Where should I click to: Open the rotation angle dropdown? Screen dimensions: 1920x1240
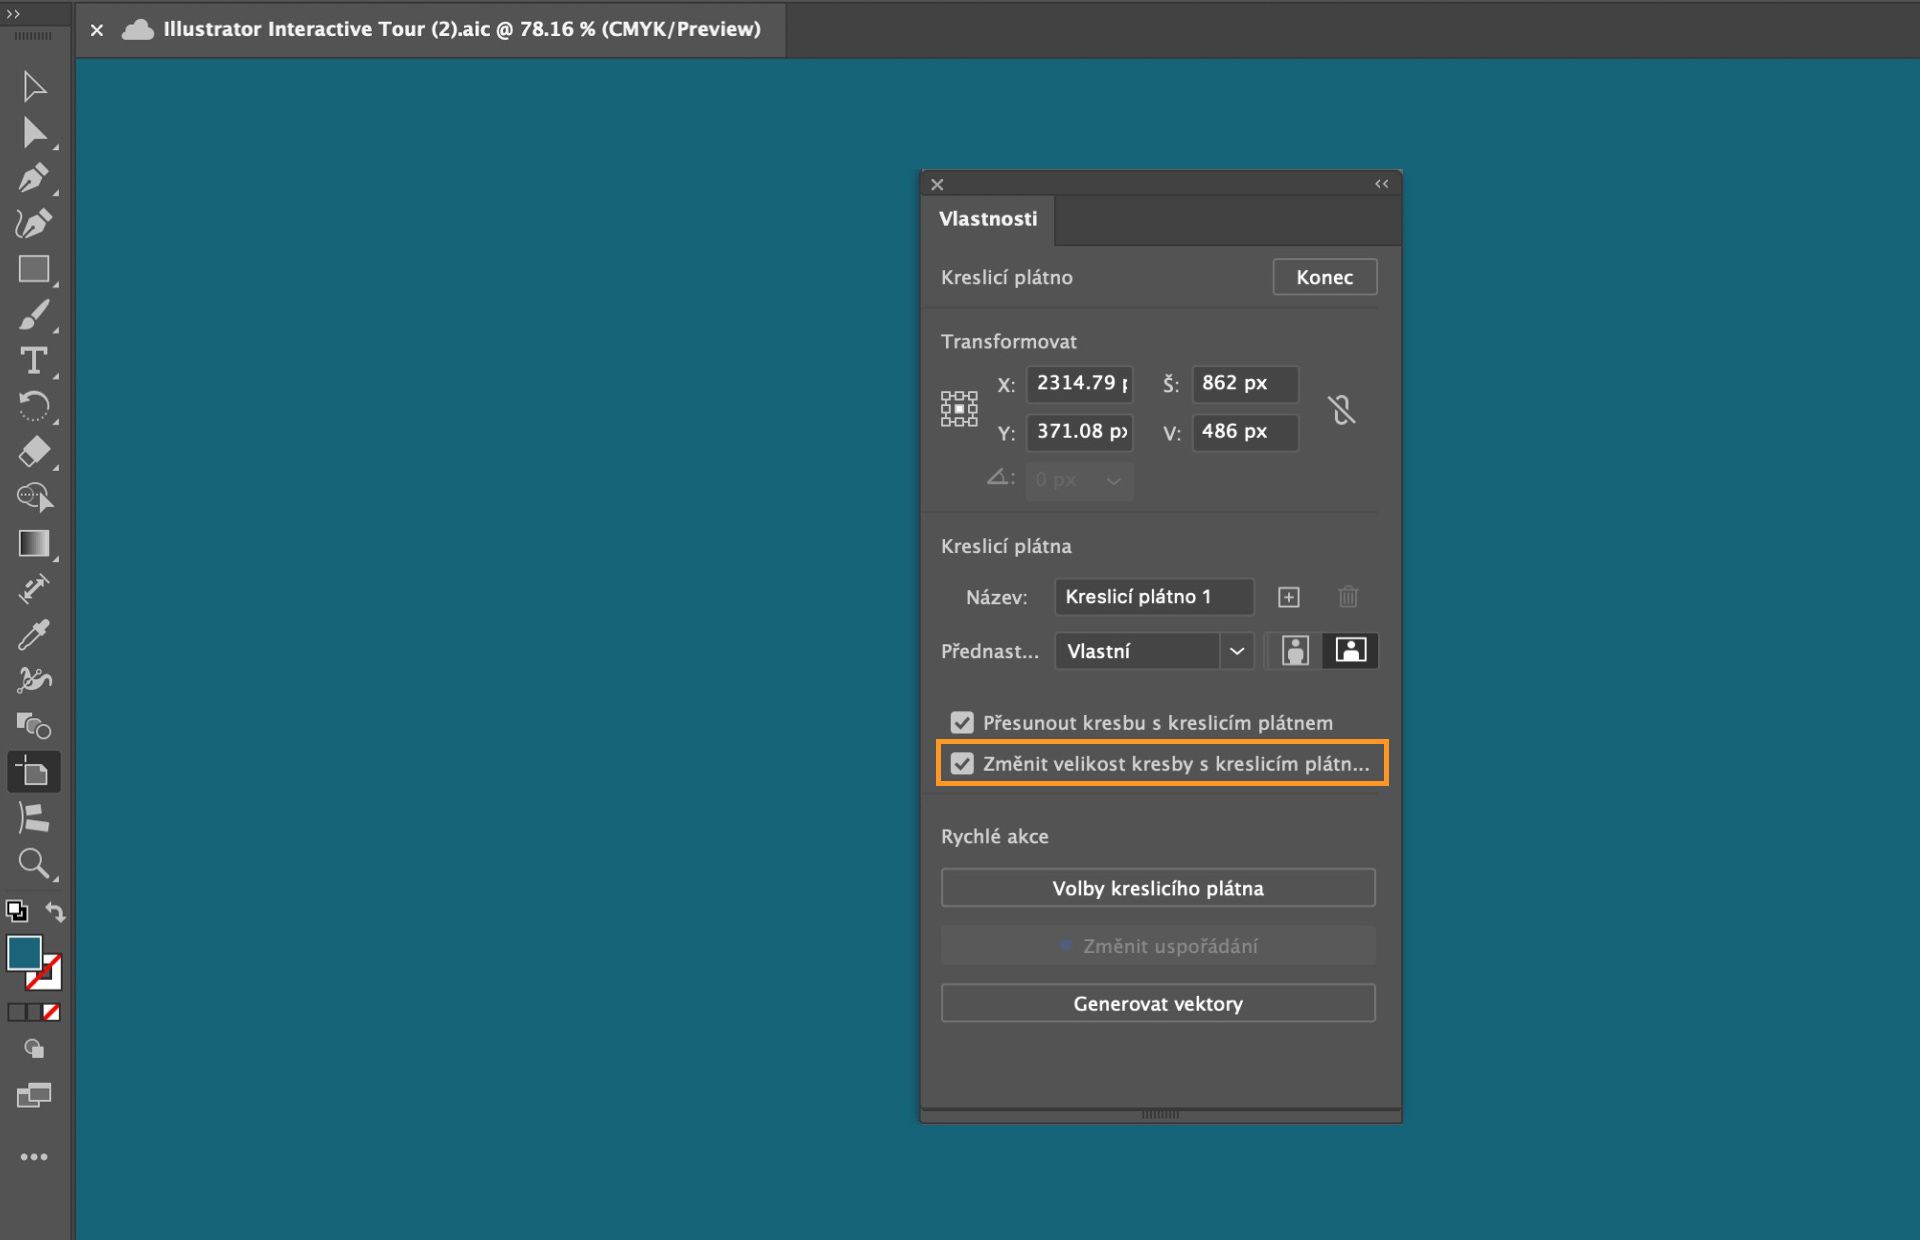point(1114,480)
